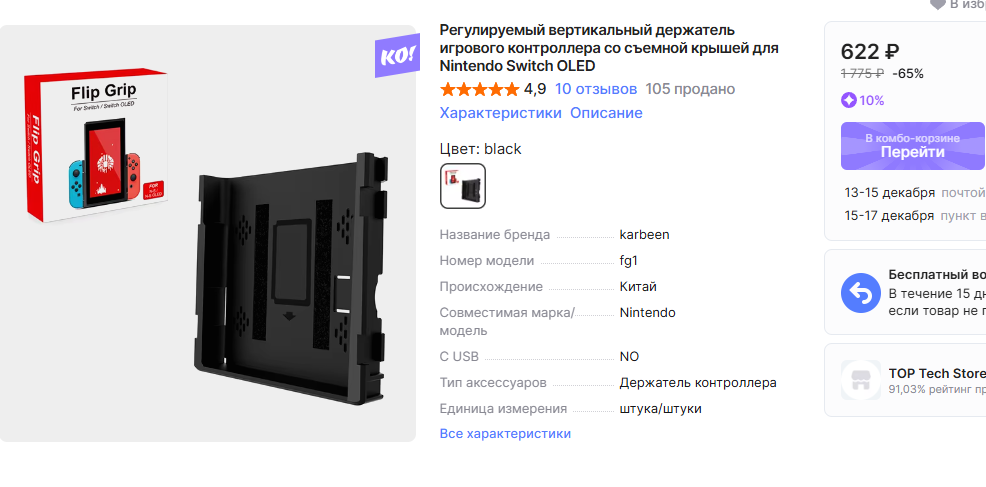Click the Бесплатный возврат info heading
This screenshot has width=986, height=487.
tap(936, 275)
